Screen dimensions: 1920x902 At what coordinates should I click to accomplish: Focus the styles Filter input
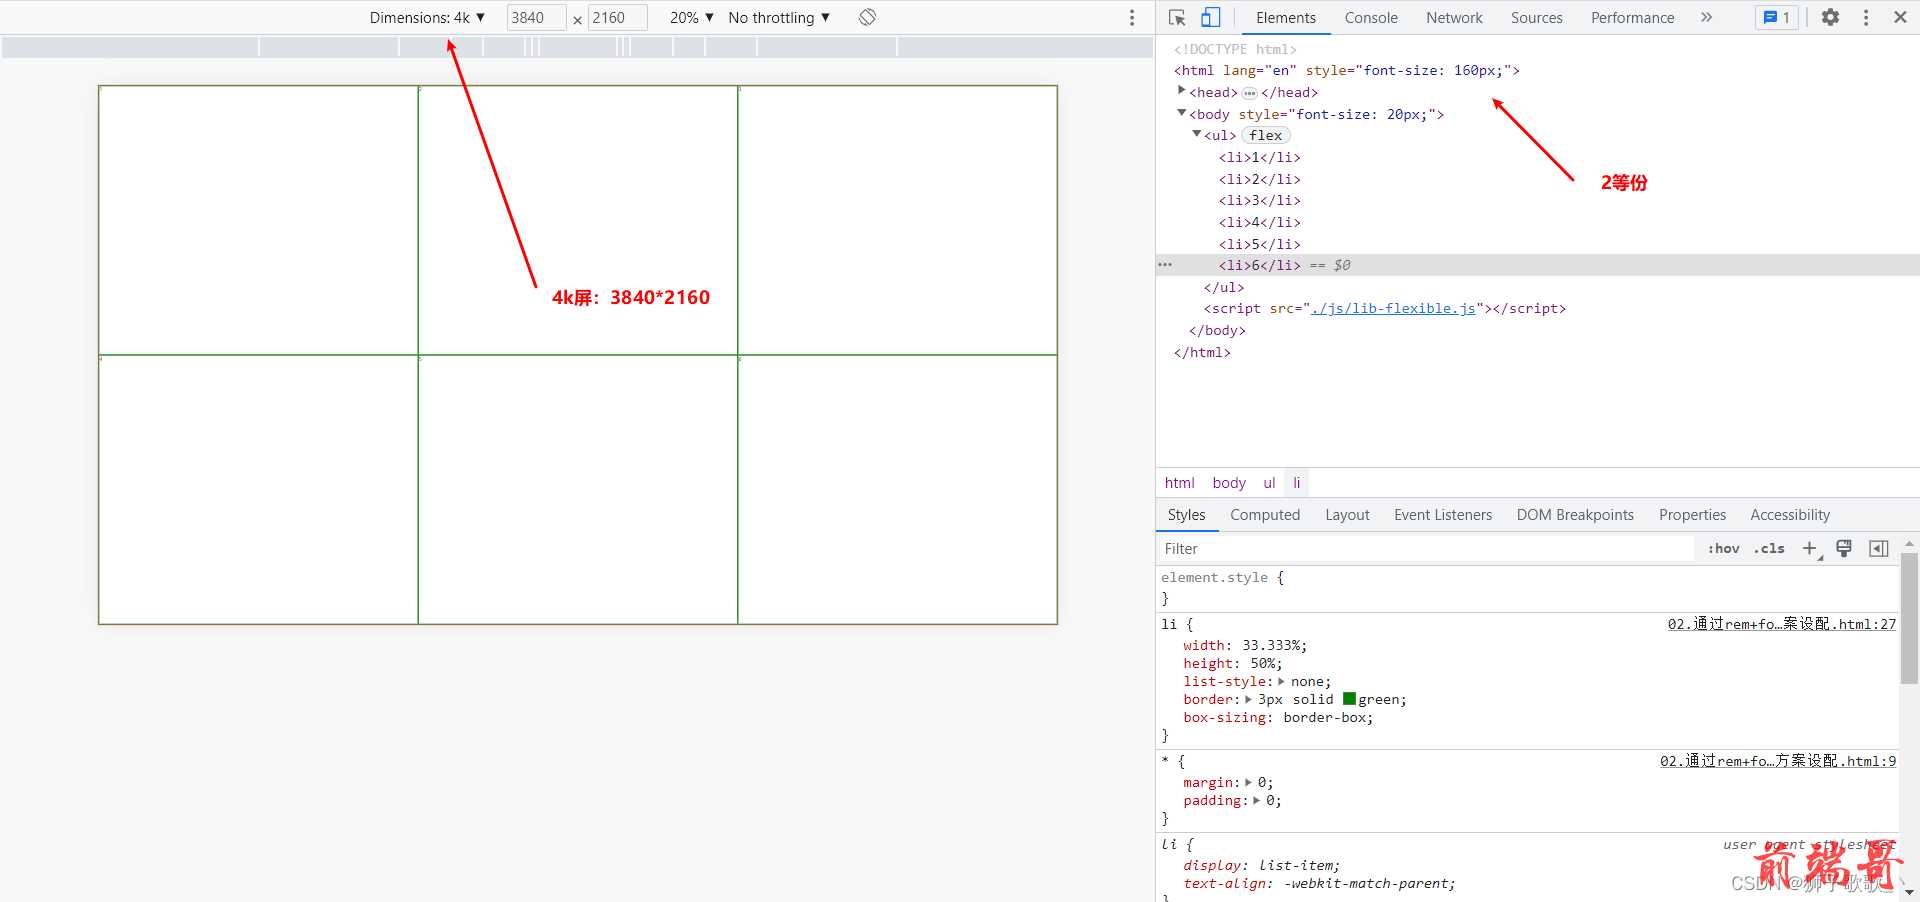tap(1428, 548)
